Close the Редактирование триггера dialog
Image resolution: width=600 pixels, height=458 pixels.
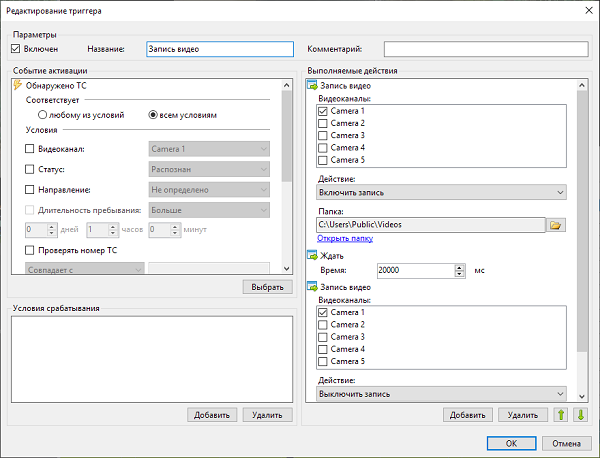589,10
